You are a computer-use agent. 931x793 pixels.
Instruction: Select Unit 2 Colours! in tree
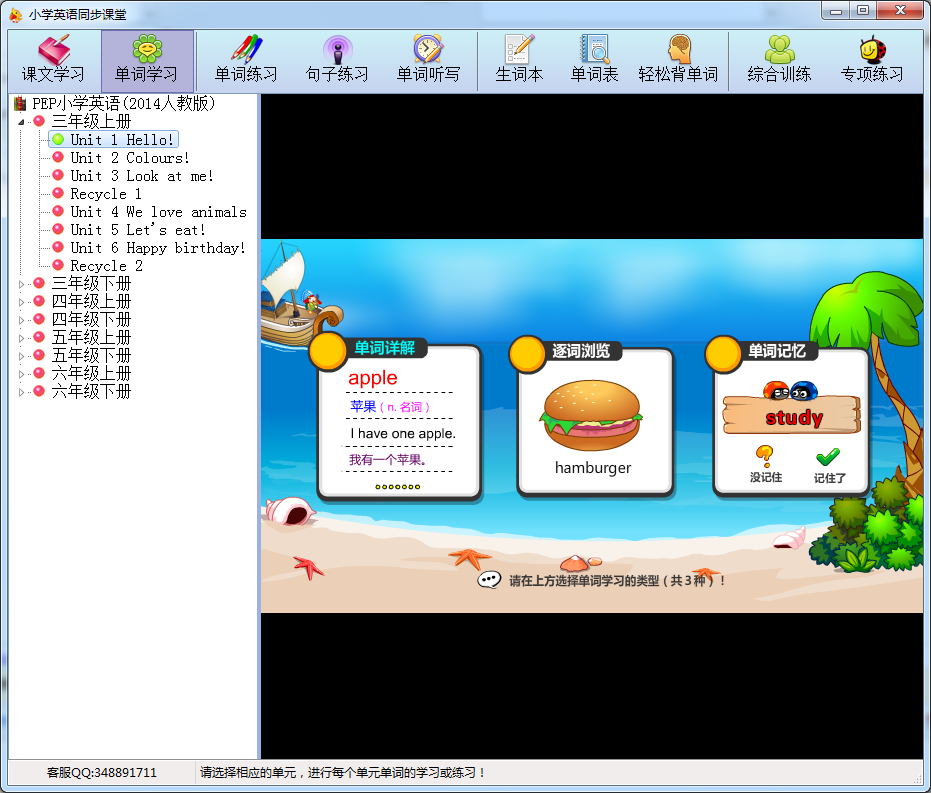coord(129,158)
